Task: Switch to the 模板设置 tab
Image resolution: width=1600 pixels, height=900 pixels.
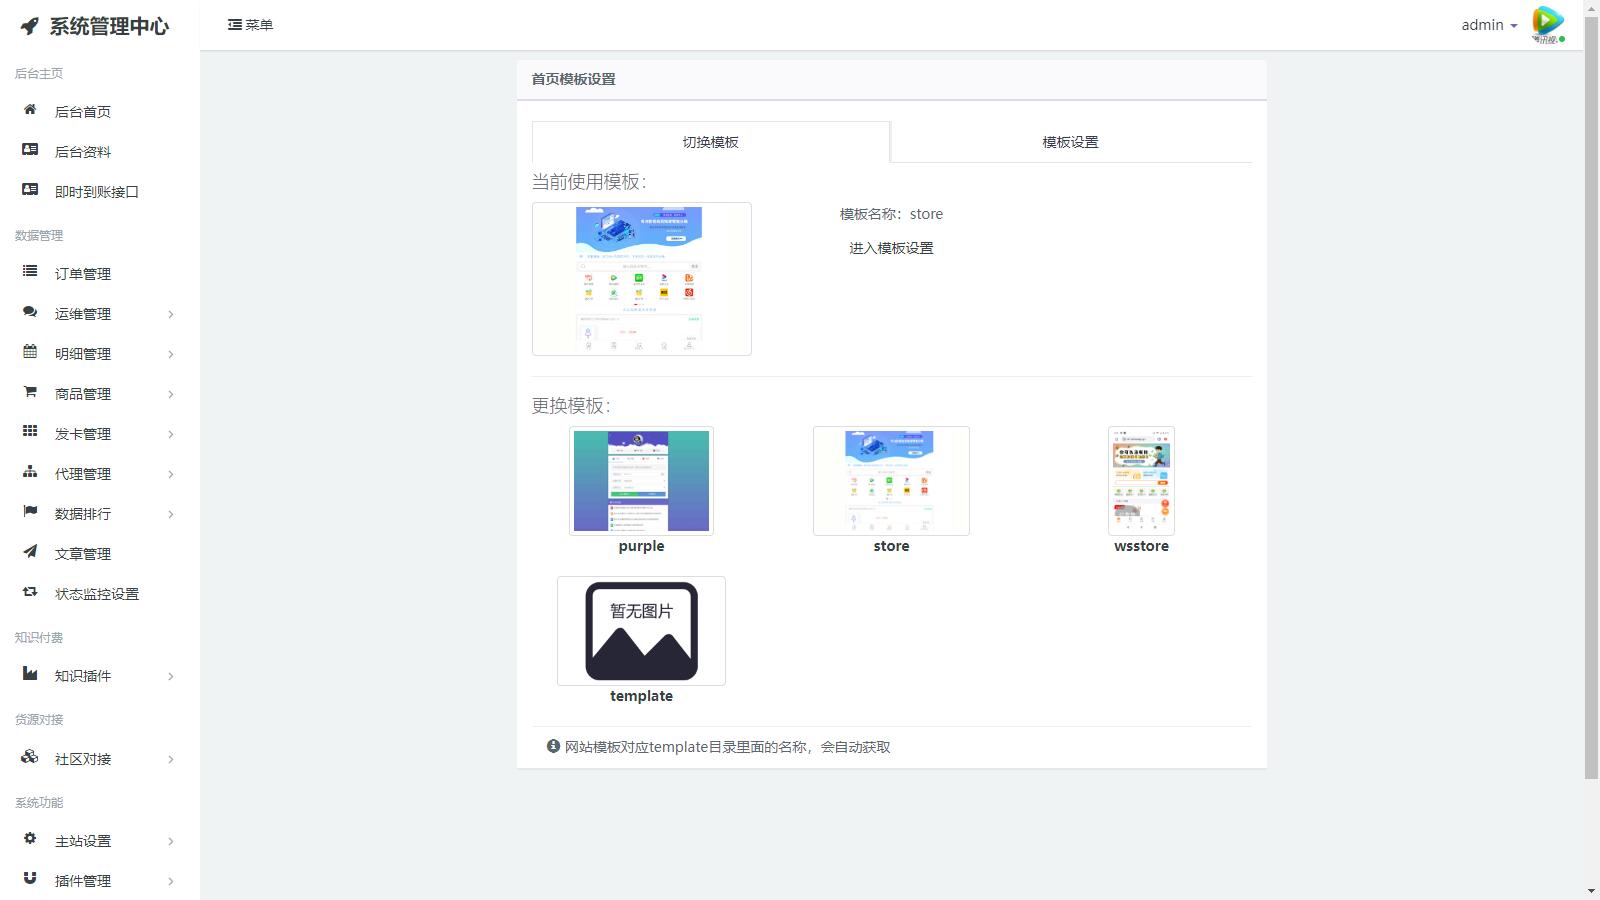Action: [1070, 142]
